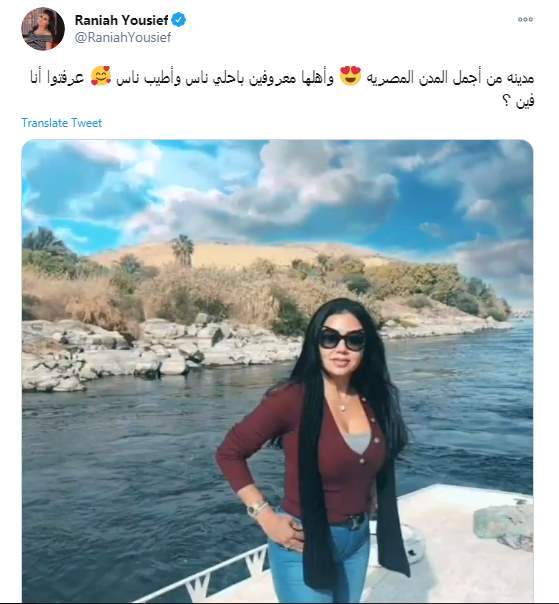Open the Raniah Yousief display name

121,20
